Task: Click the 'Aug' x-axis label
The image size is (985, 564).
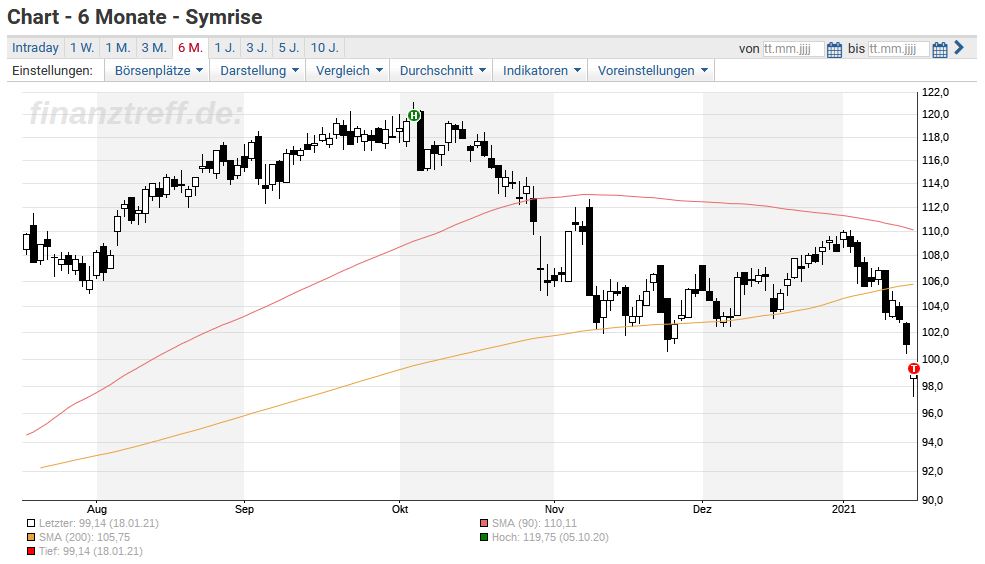Action: pos(97,509)
